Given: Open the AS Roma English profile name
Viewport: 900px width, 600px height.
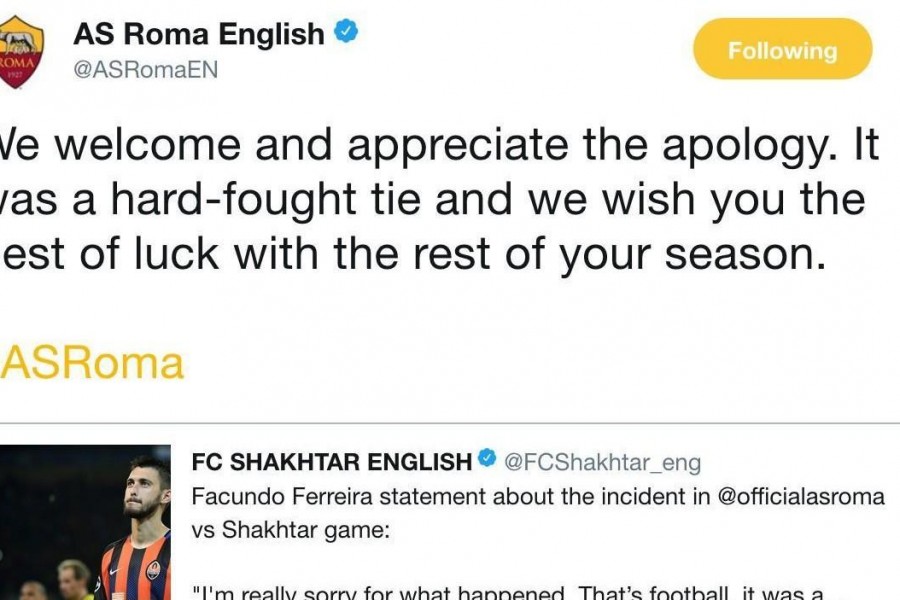Looking at the screenshot, I should tap(199, 34).
